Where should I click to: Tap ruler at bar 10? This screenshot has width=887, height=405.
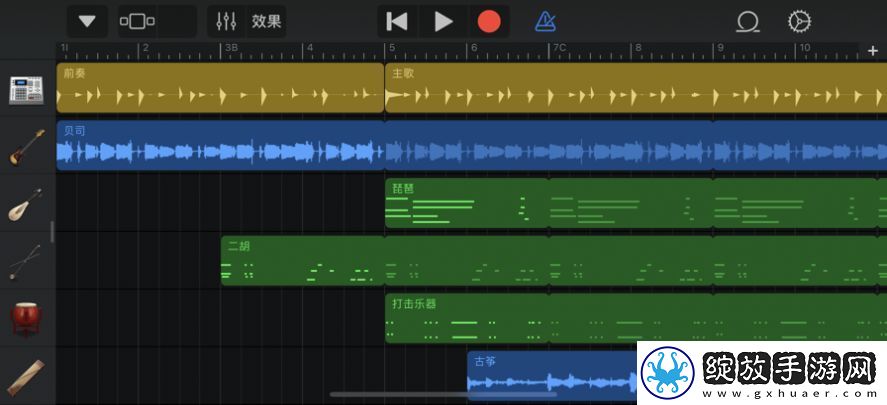point(805,50)
